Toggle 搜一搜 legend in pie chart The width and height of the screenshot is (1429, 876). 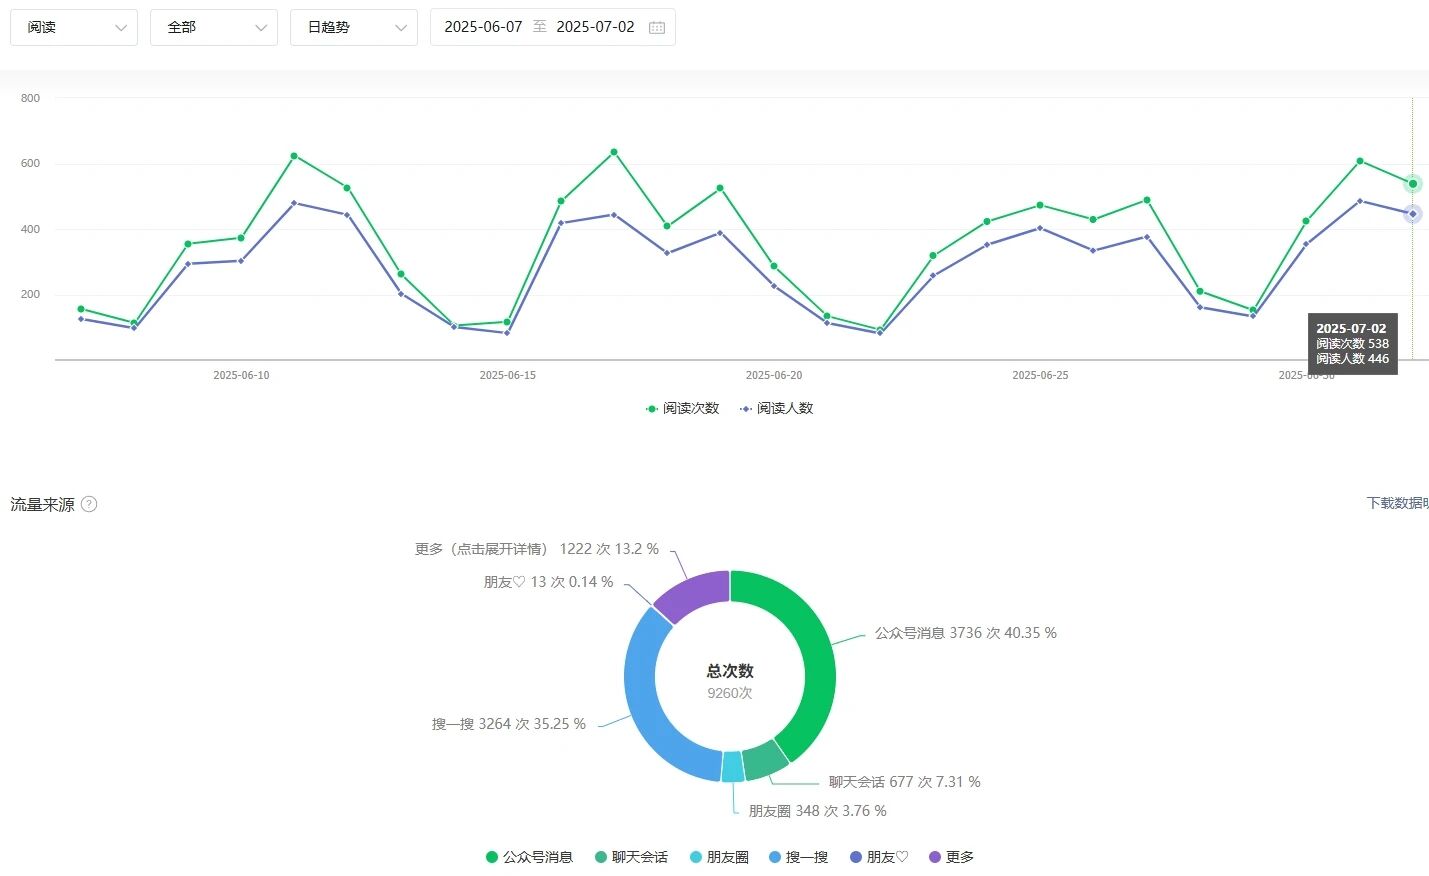click(799, 857)
